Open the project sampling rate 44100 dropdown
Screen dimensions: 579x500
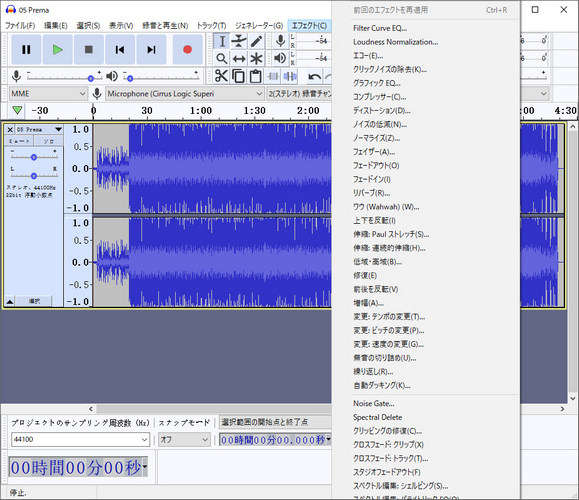point(80,439)
